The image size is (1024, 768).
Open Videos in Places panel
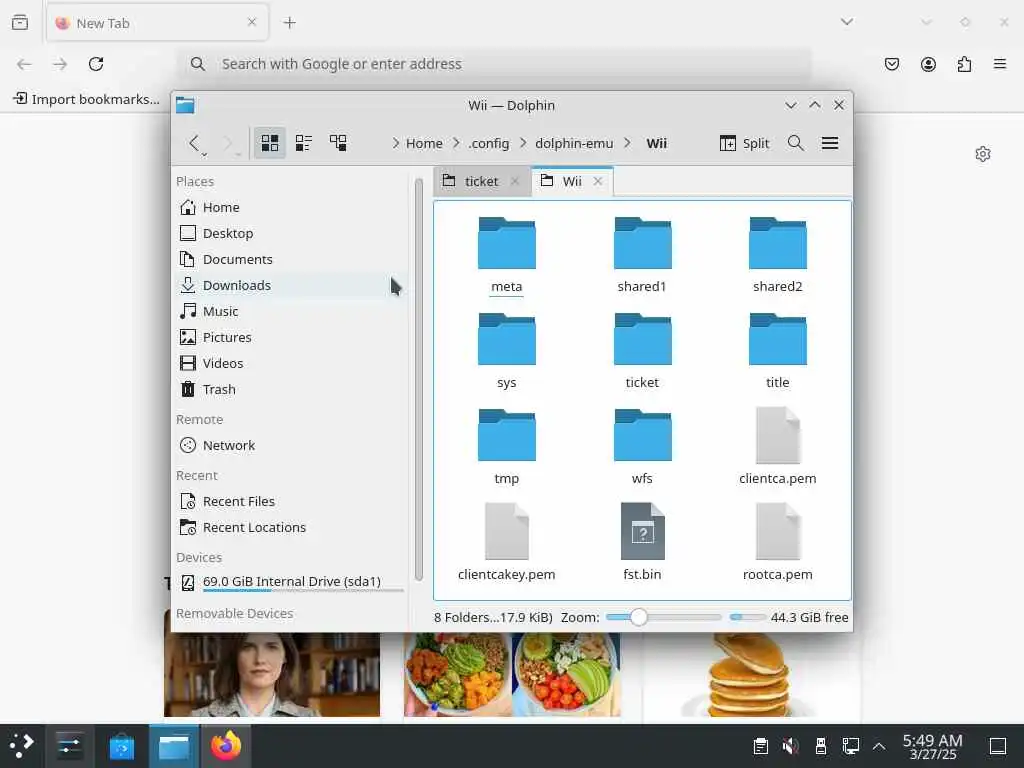291,363
